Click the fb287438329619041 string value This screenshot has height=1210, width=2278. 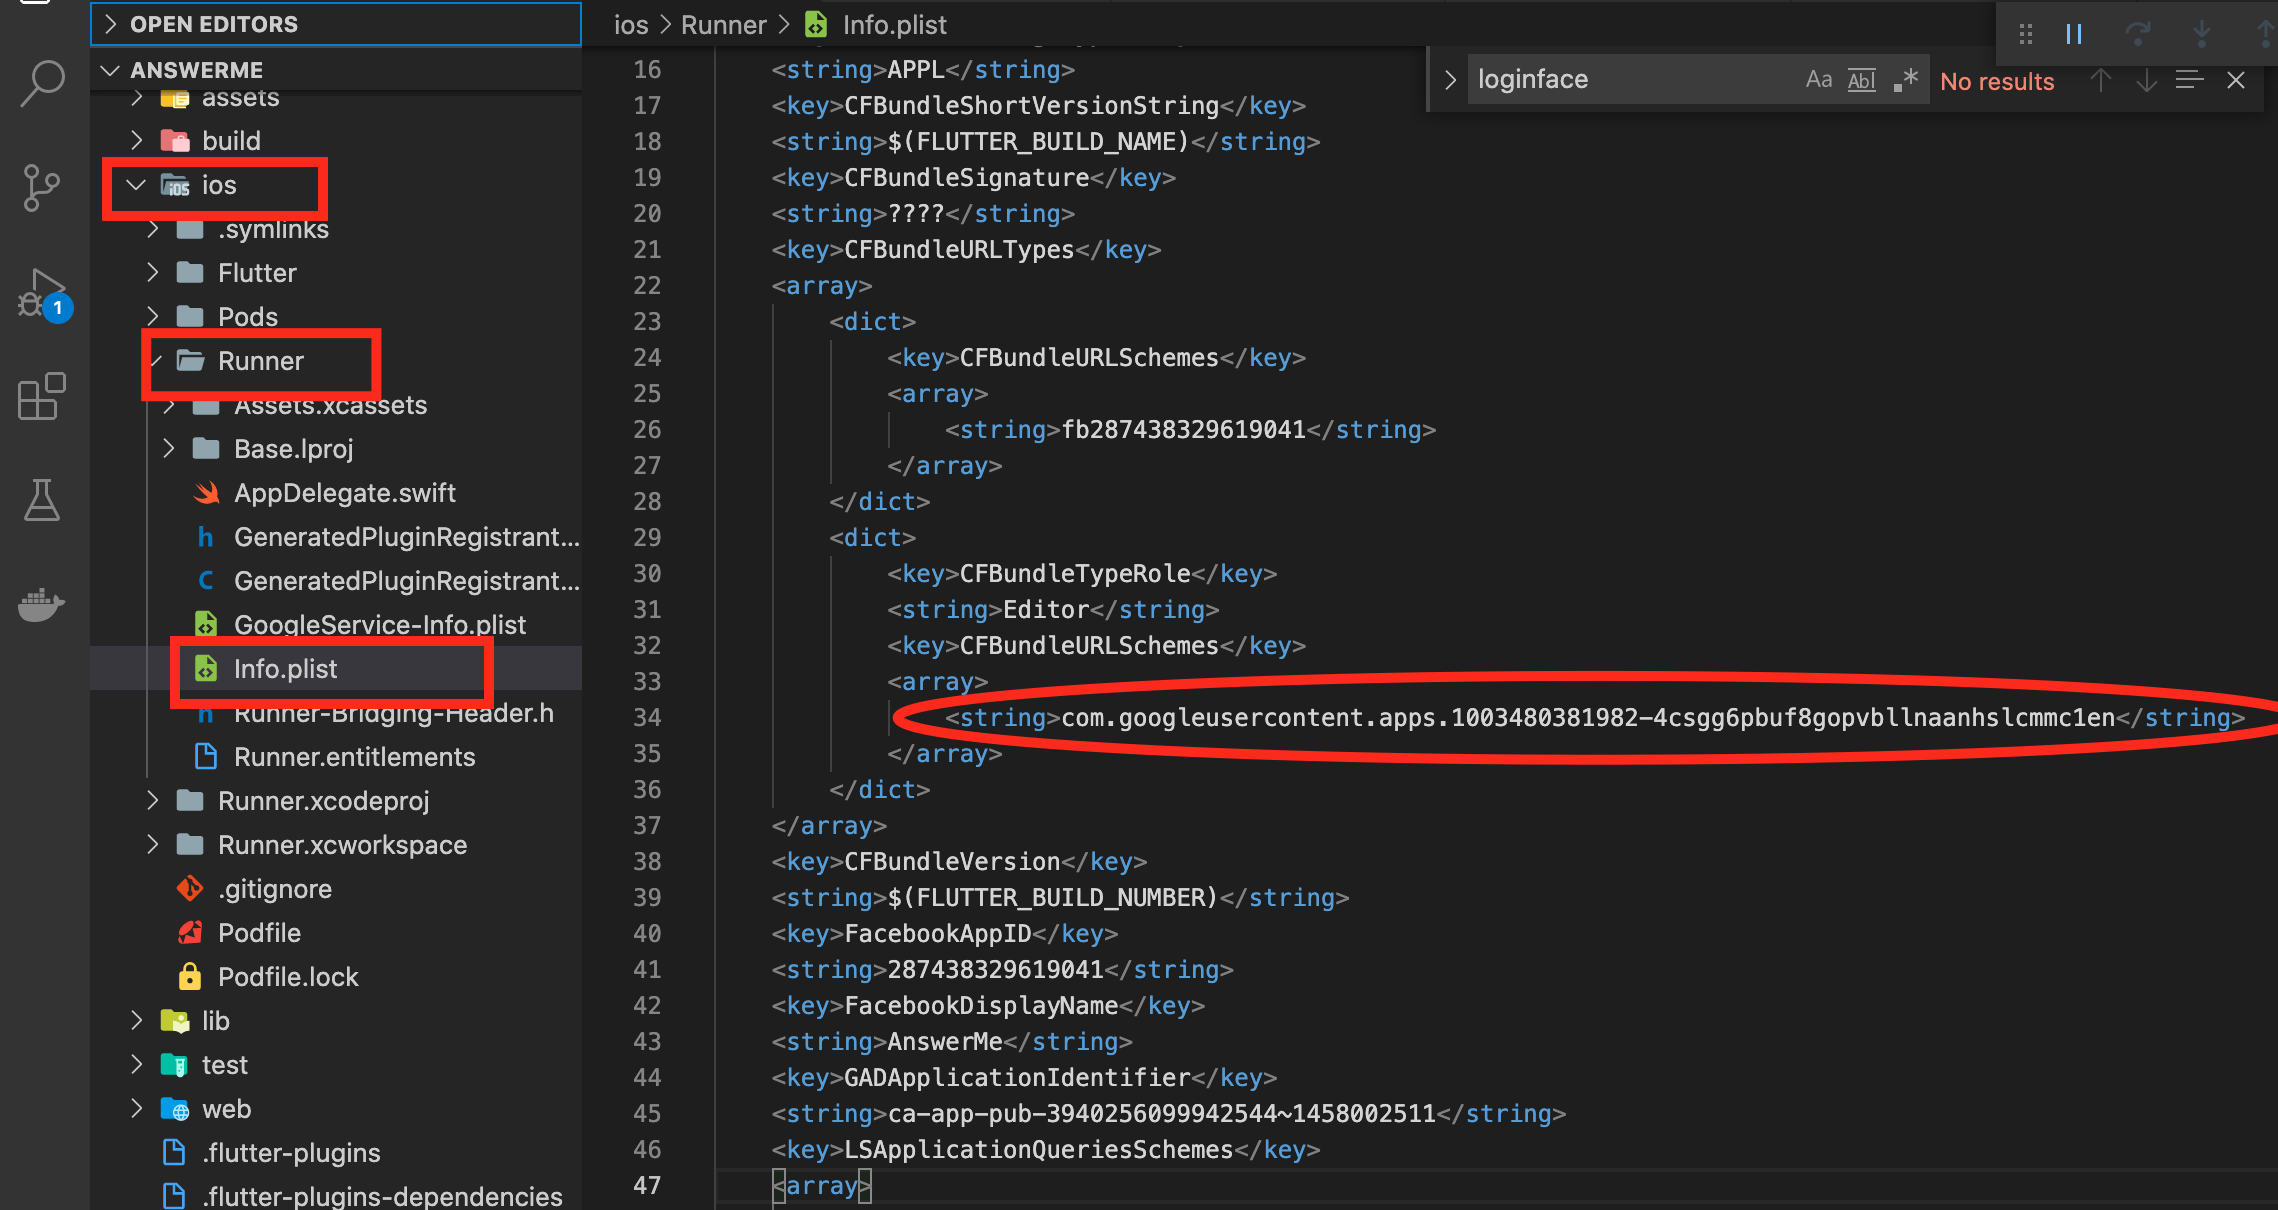point(1184,429)
